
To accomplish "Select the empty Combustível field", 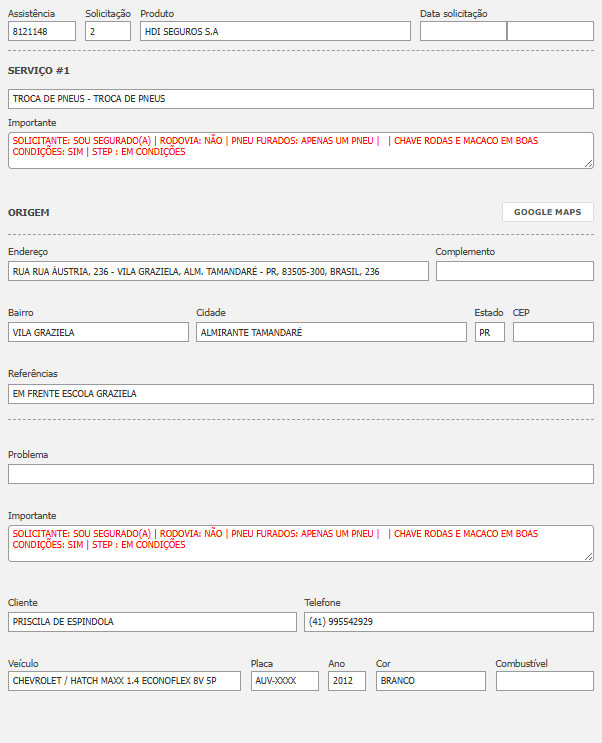I will [544, 681].
